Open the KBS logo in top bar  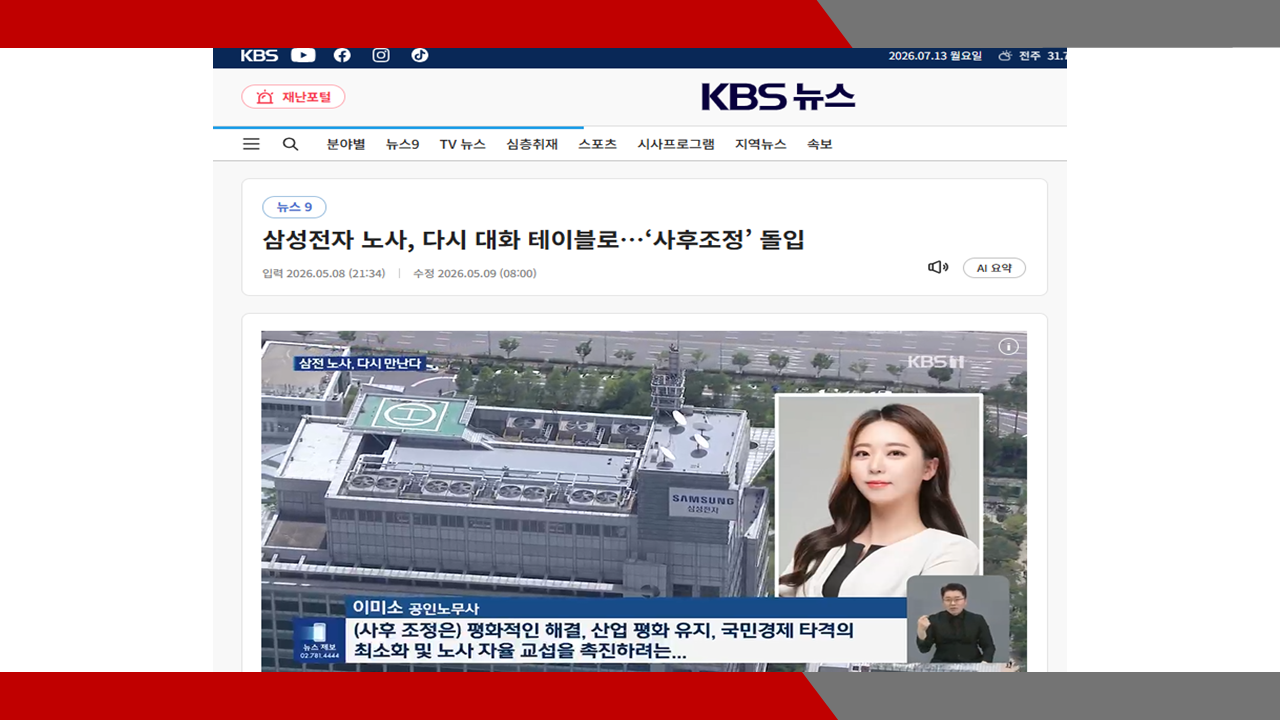click(x=259, y=56)
